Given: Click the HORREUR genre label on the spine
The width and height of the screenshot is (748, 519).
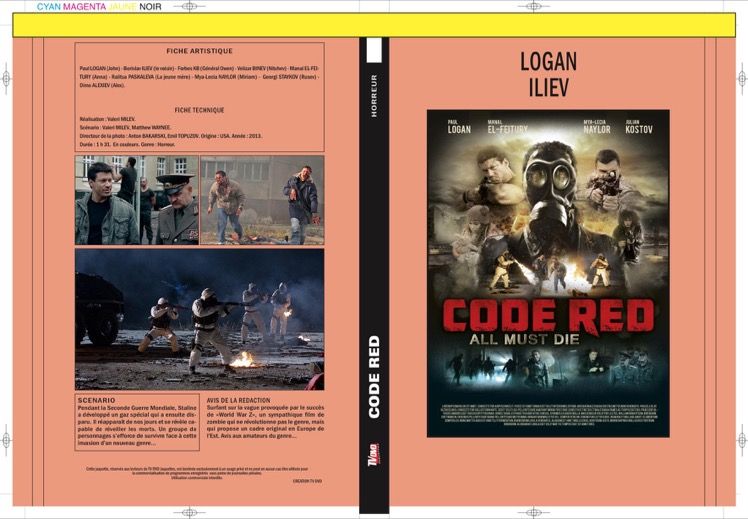Looking at the screenshot, I should (x=374, y=95).
